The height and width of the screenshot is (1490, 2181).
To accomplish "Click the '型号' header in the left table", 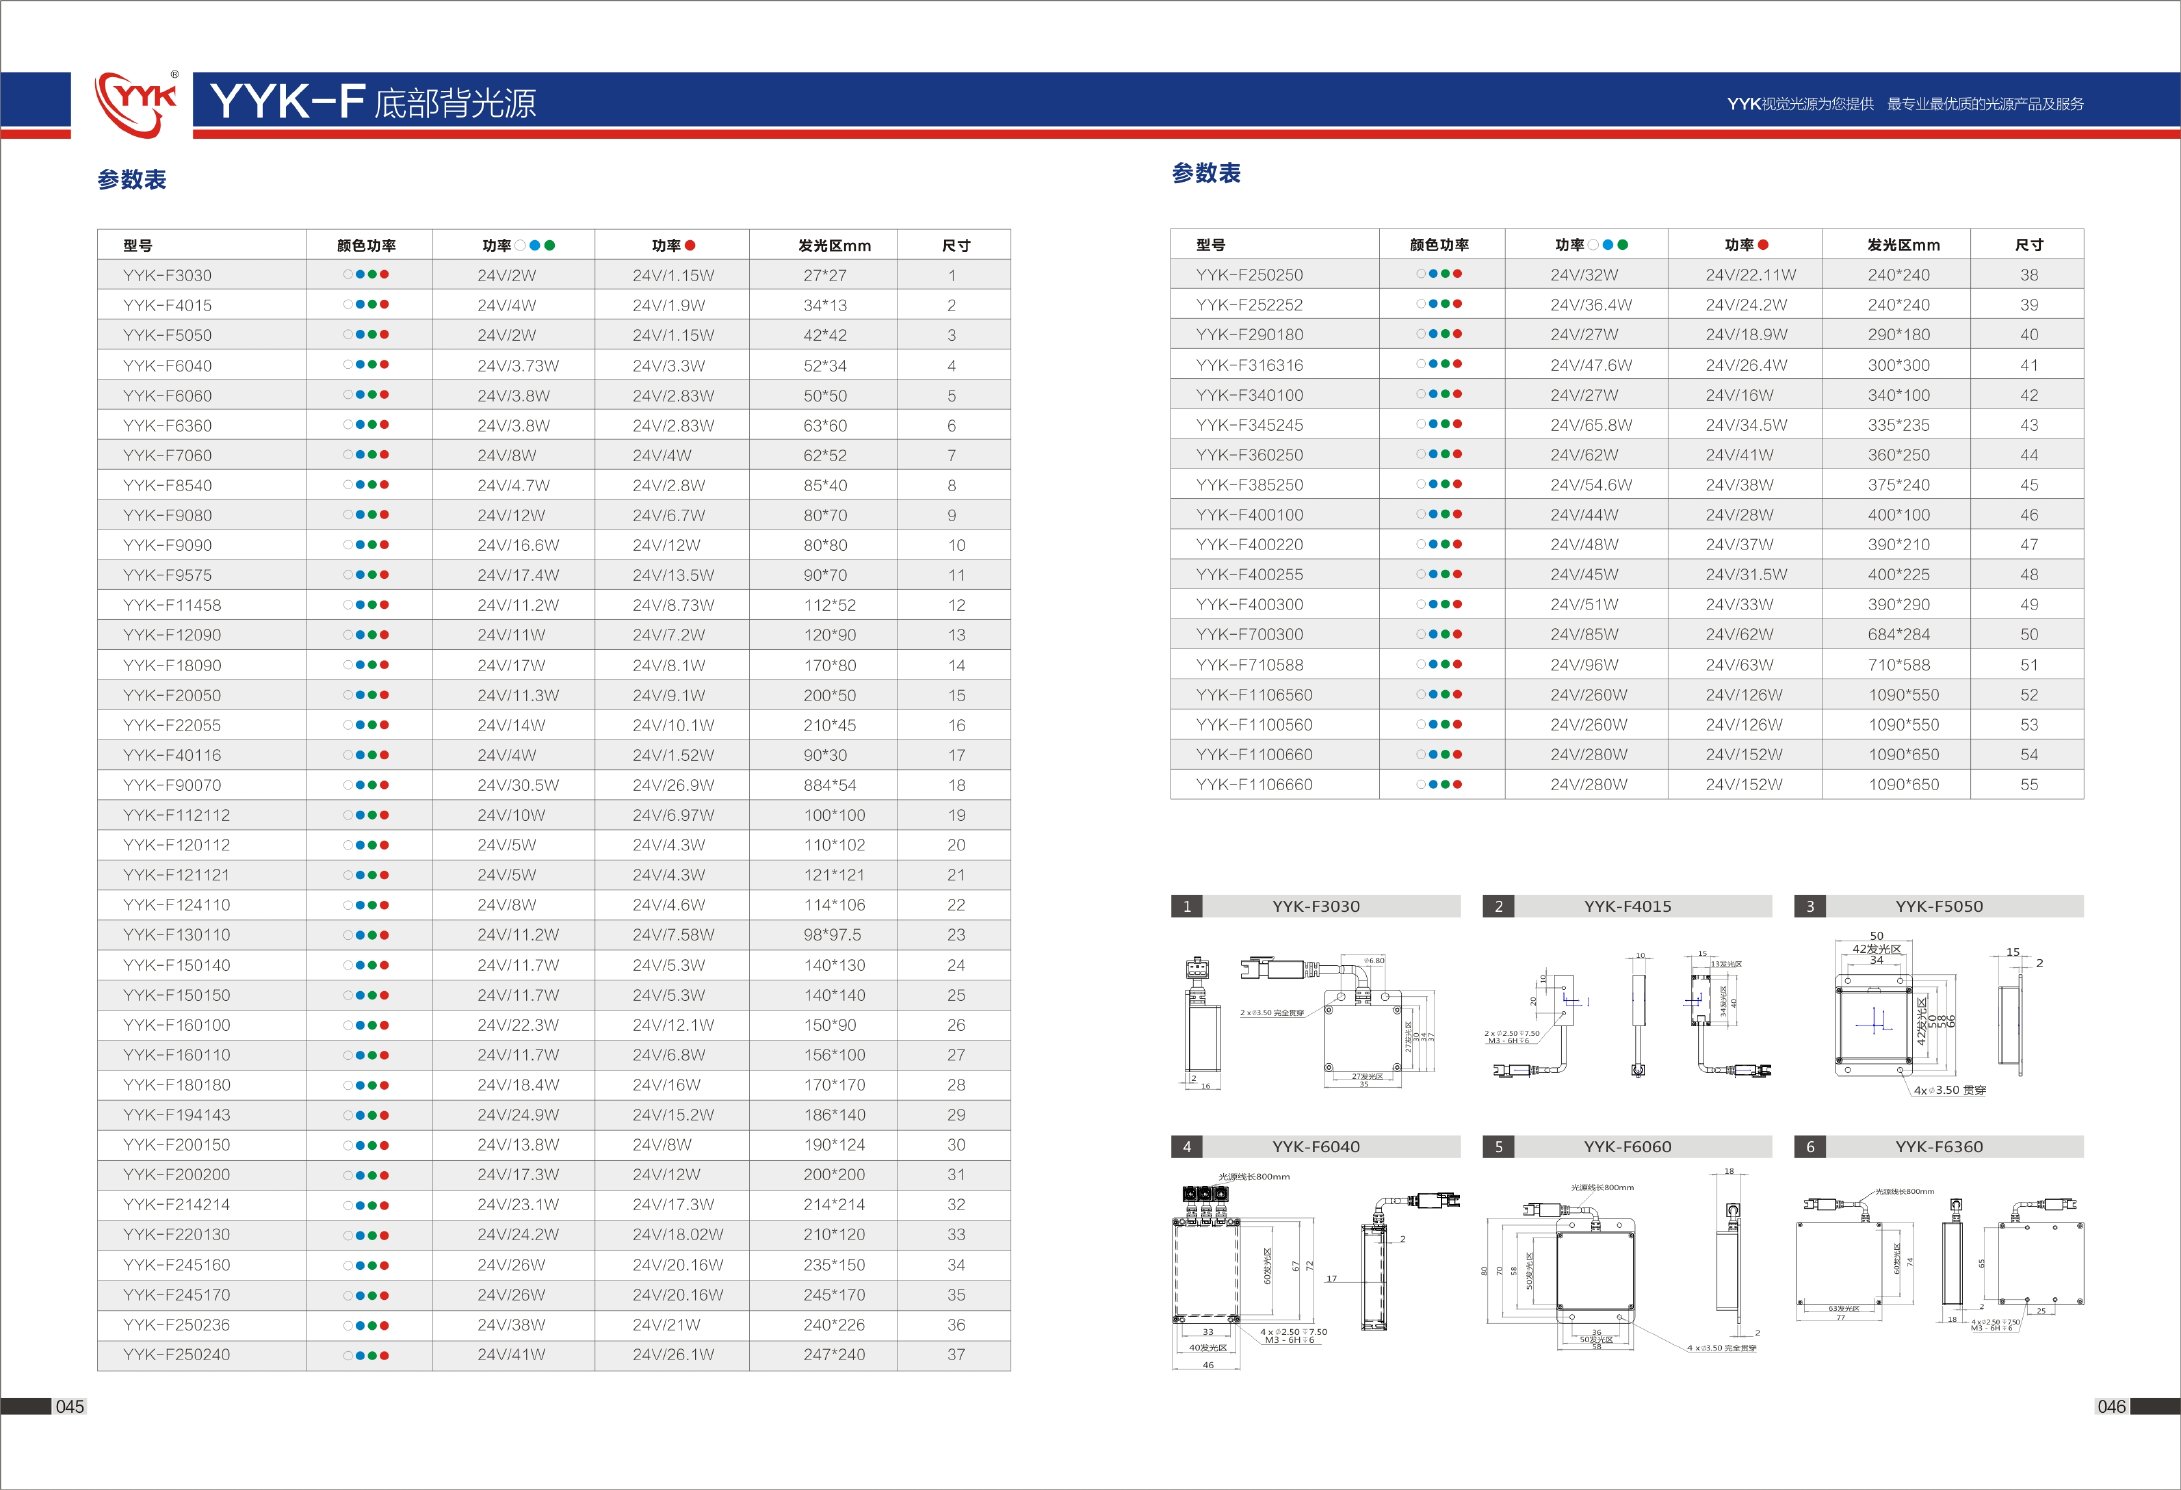I will coord(138,245).
